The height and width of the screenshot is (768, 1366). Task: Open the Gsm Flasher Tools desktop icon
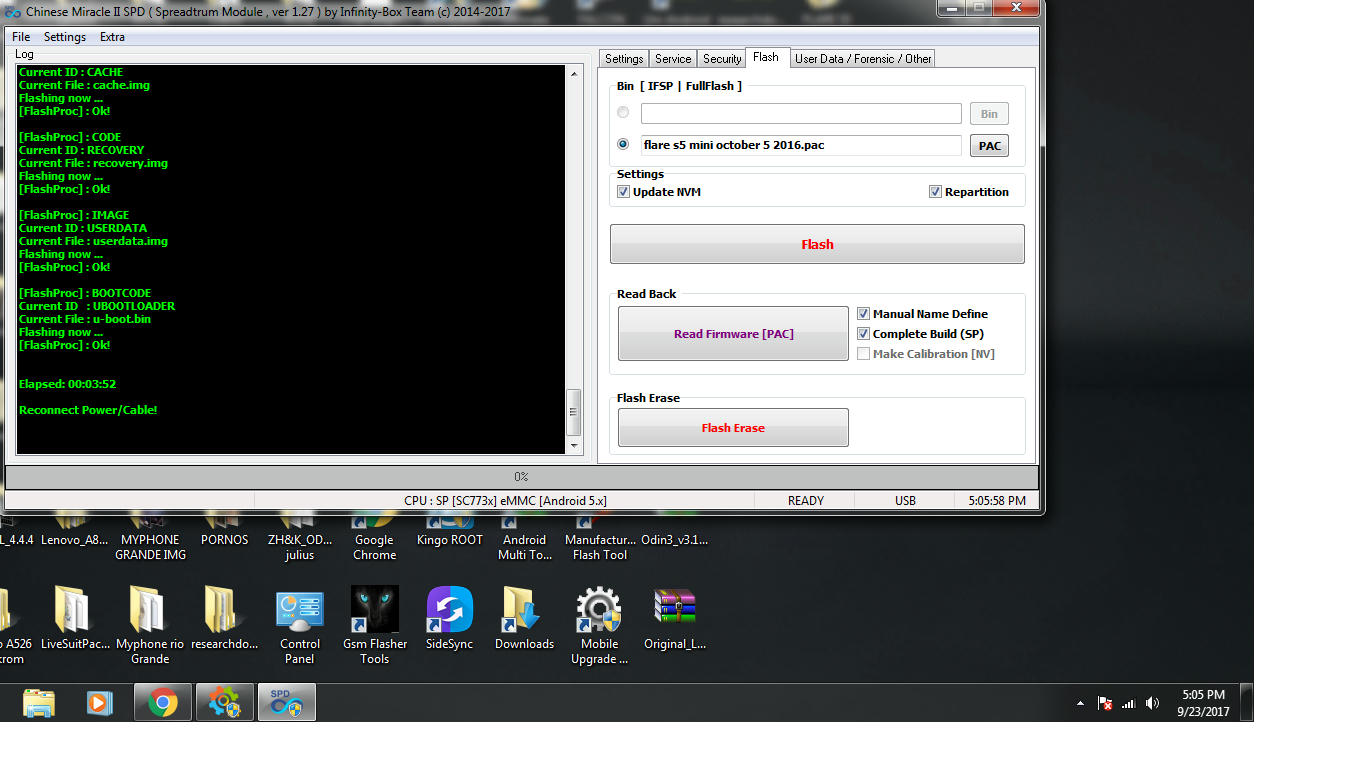[375, 612]
